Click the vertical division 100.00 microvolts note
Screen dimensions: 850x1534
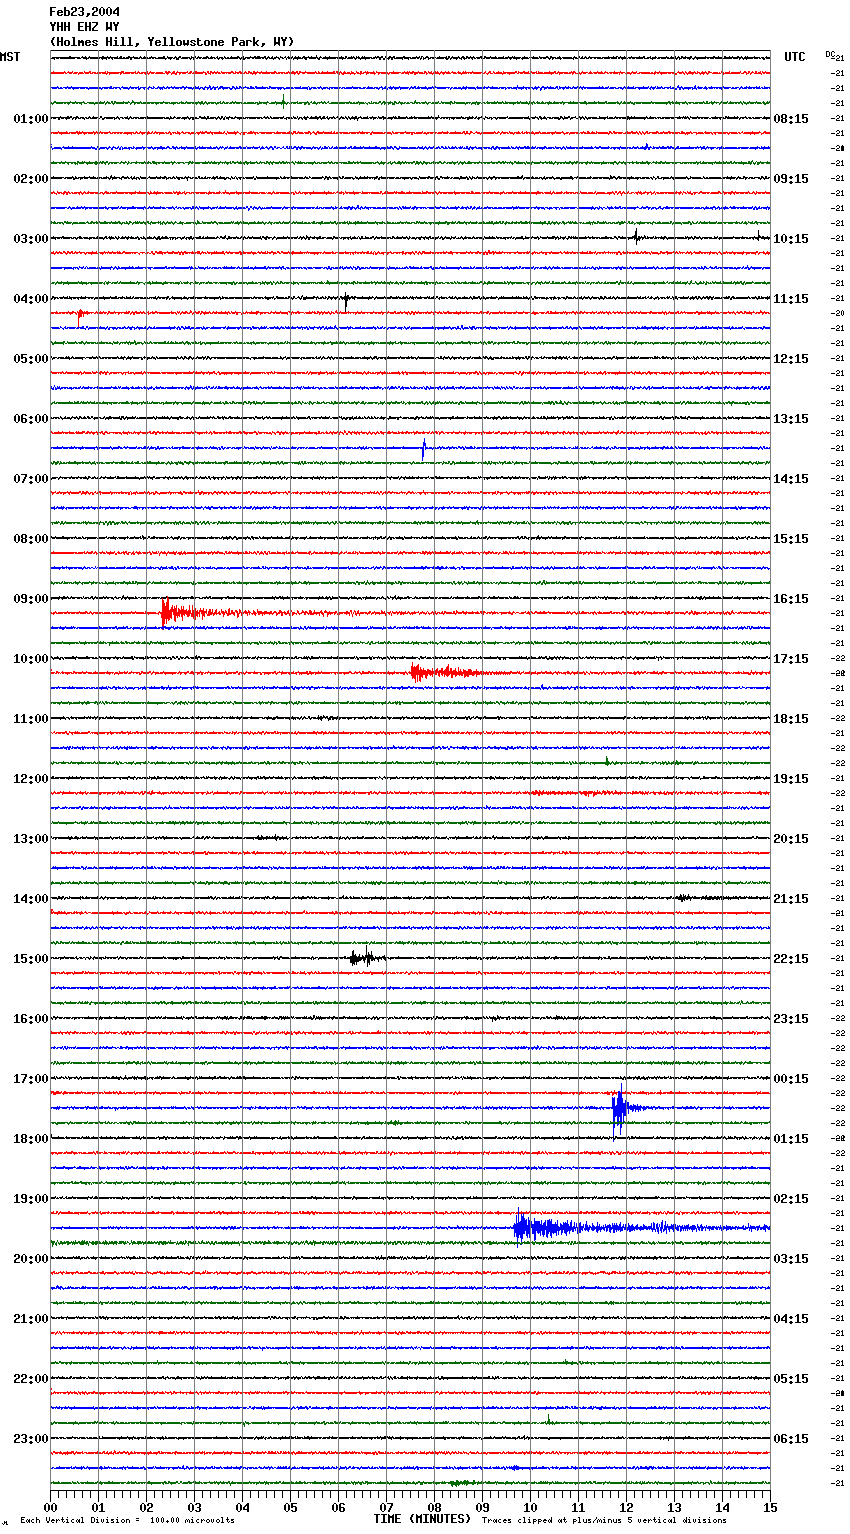click(x=127, y=1520)
